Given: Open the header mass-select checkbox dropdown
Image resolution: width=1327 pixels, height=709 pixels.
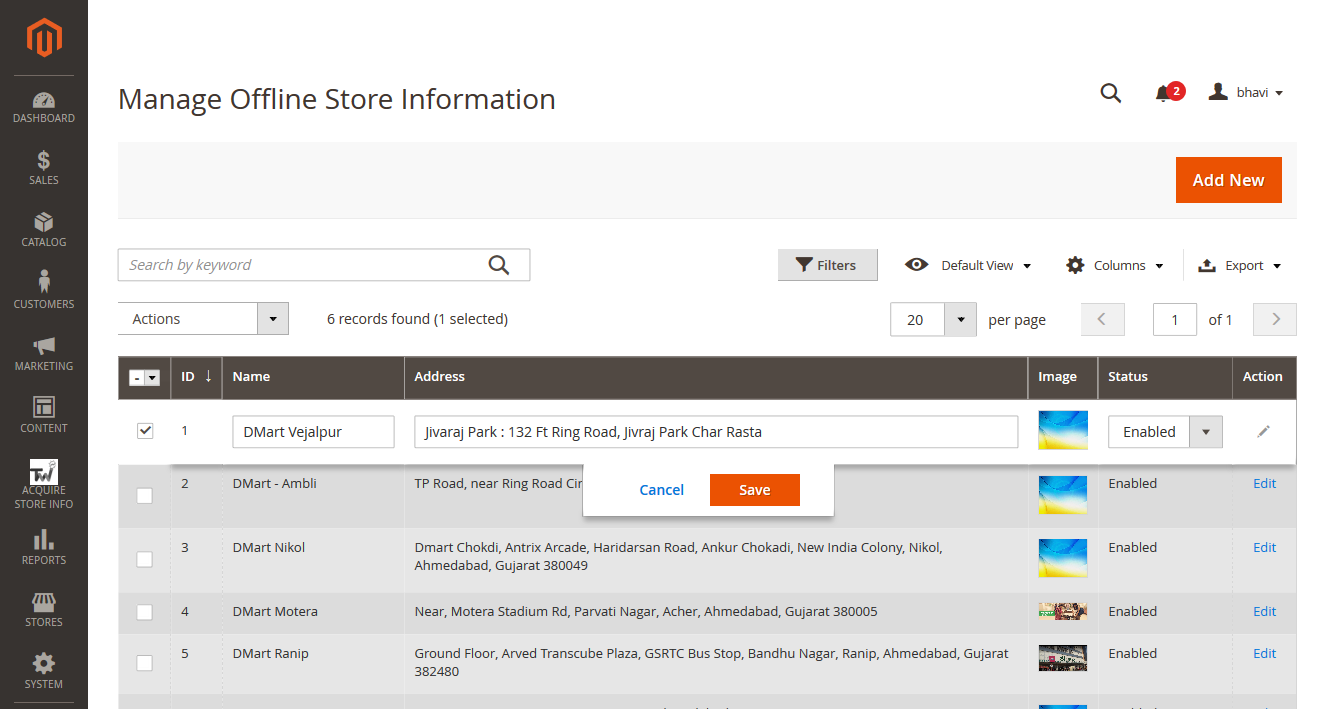Looking at the screenshot, I should 145,378.
